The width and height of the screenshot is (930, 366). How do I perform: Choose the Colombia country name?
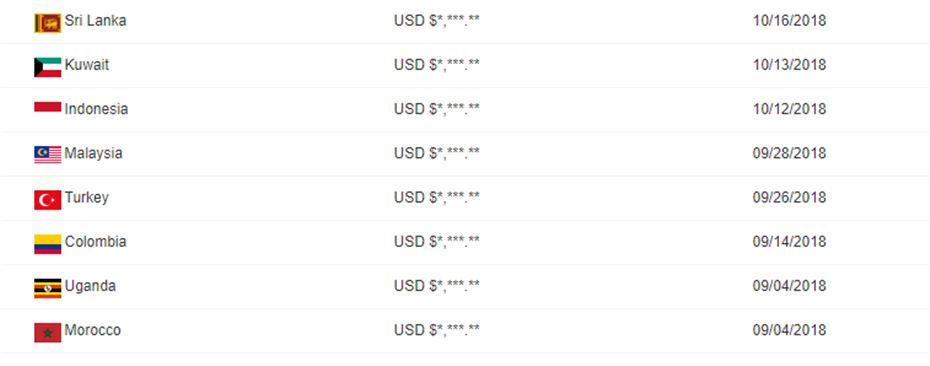tap(95, 241)
